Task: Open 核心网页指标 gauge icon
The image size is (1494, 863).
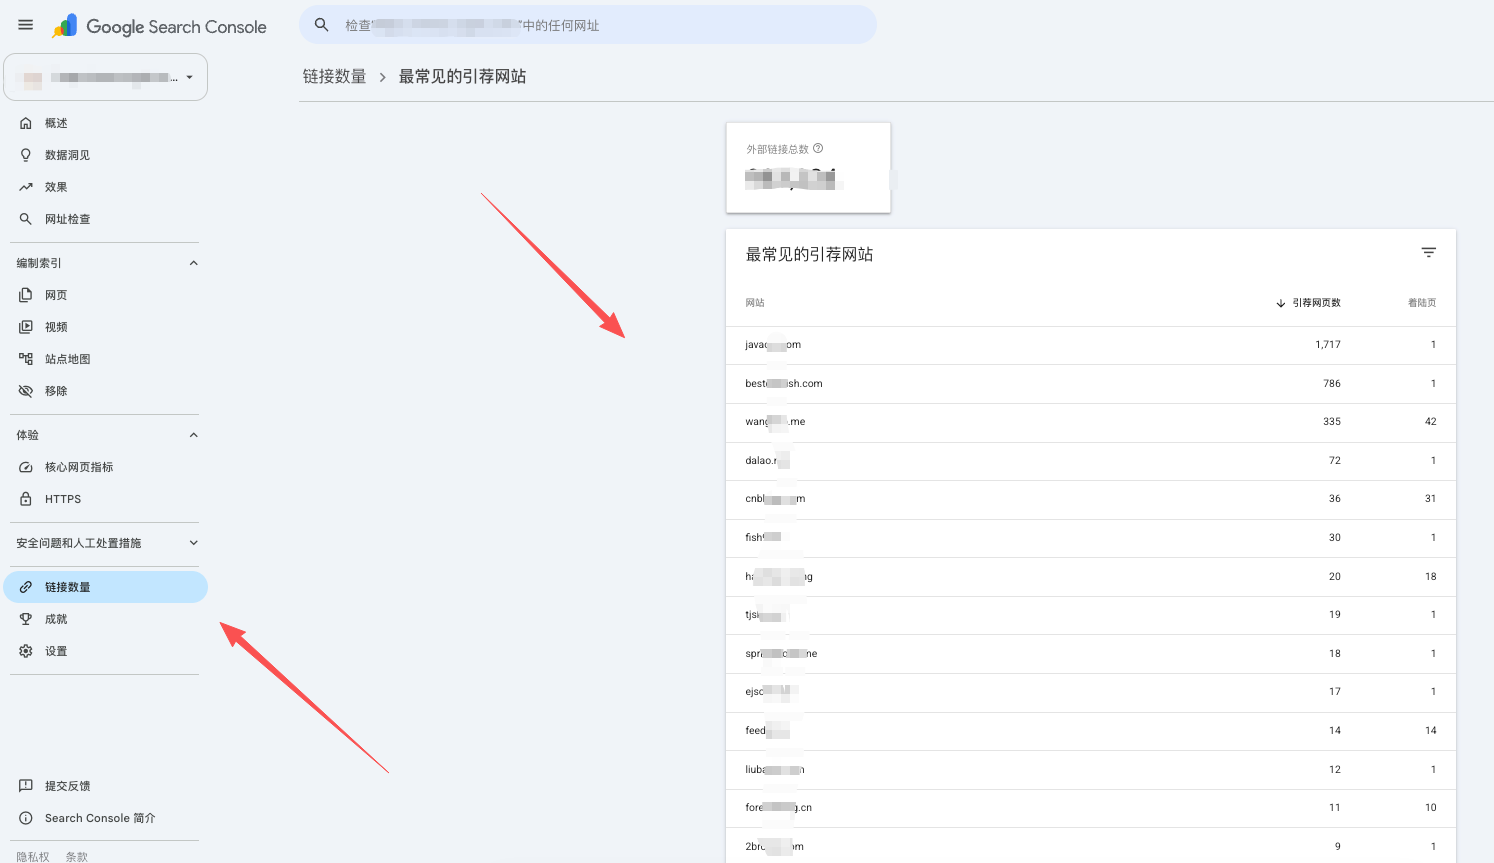Action: click(x=26, y=467)
